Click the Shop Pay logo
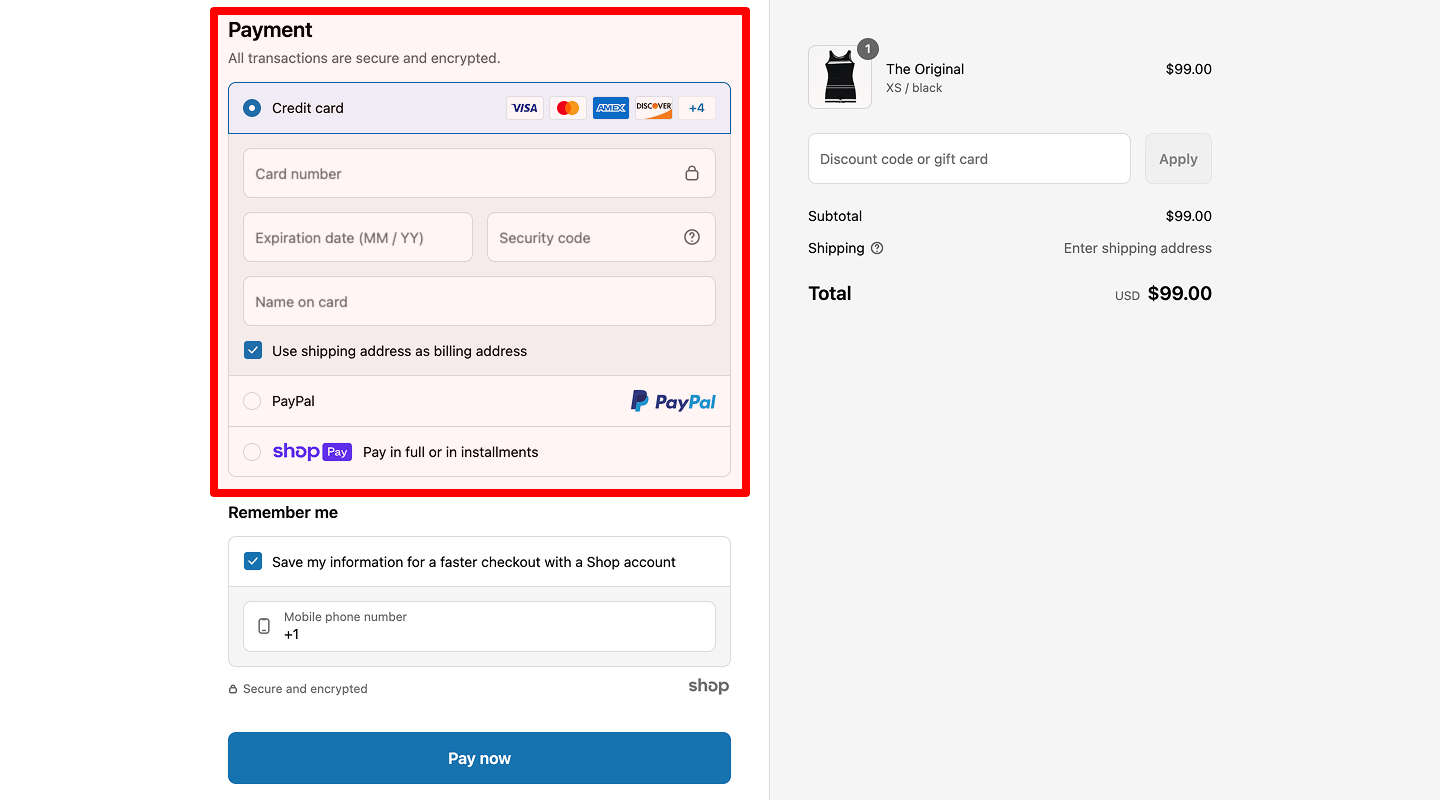 [311, 451]
